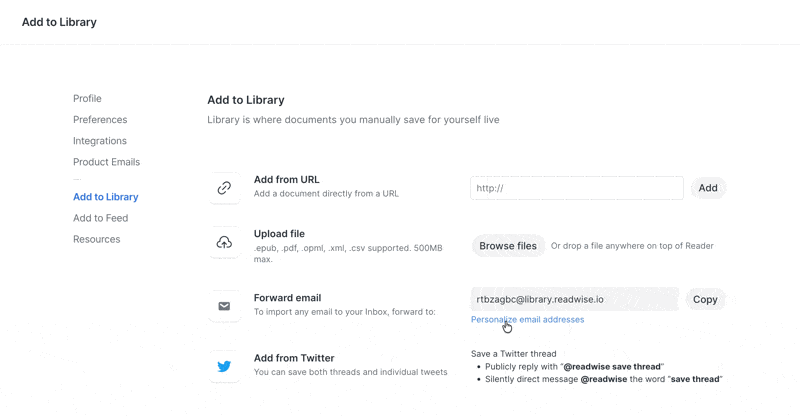Viewport: 800px width, 416px height.
Task: Click the Upload file heading text
Action: 279,234
